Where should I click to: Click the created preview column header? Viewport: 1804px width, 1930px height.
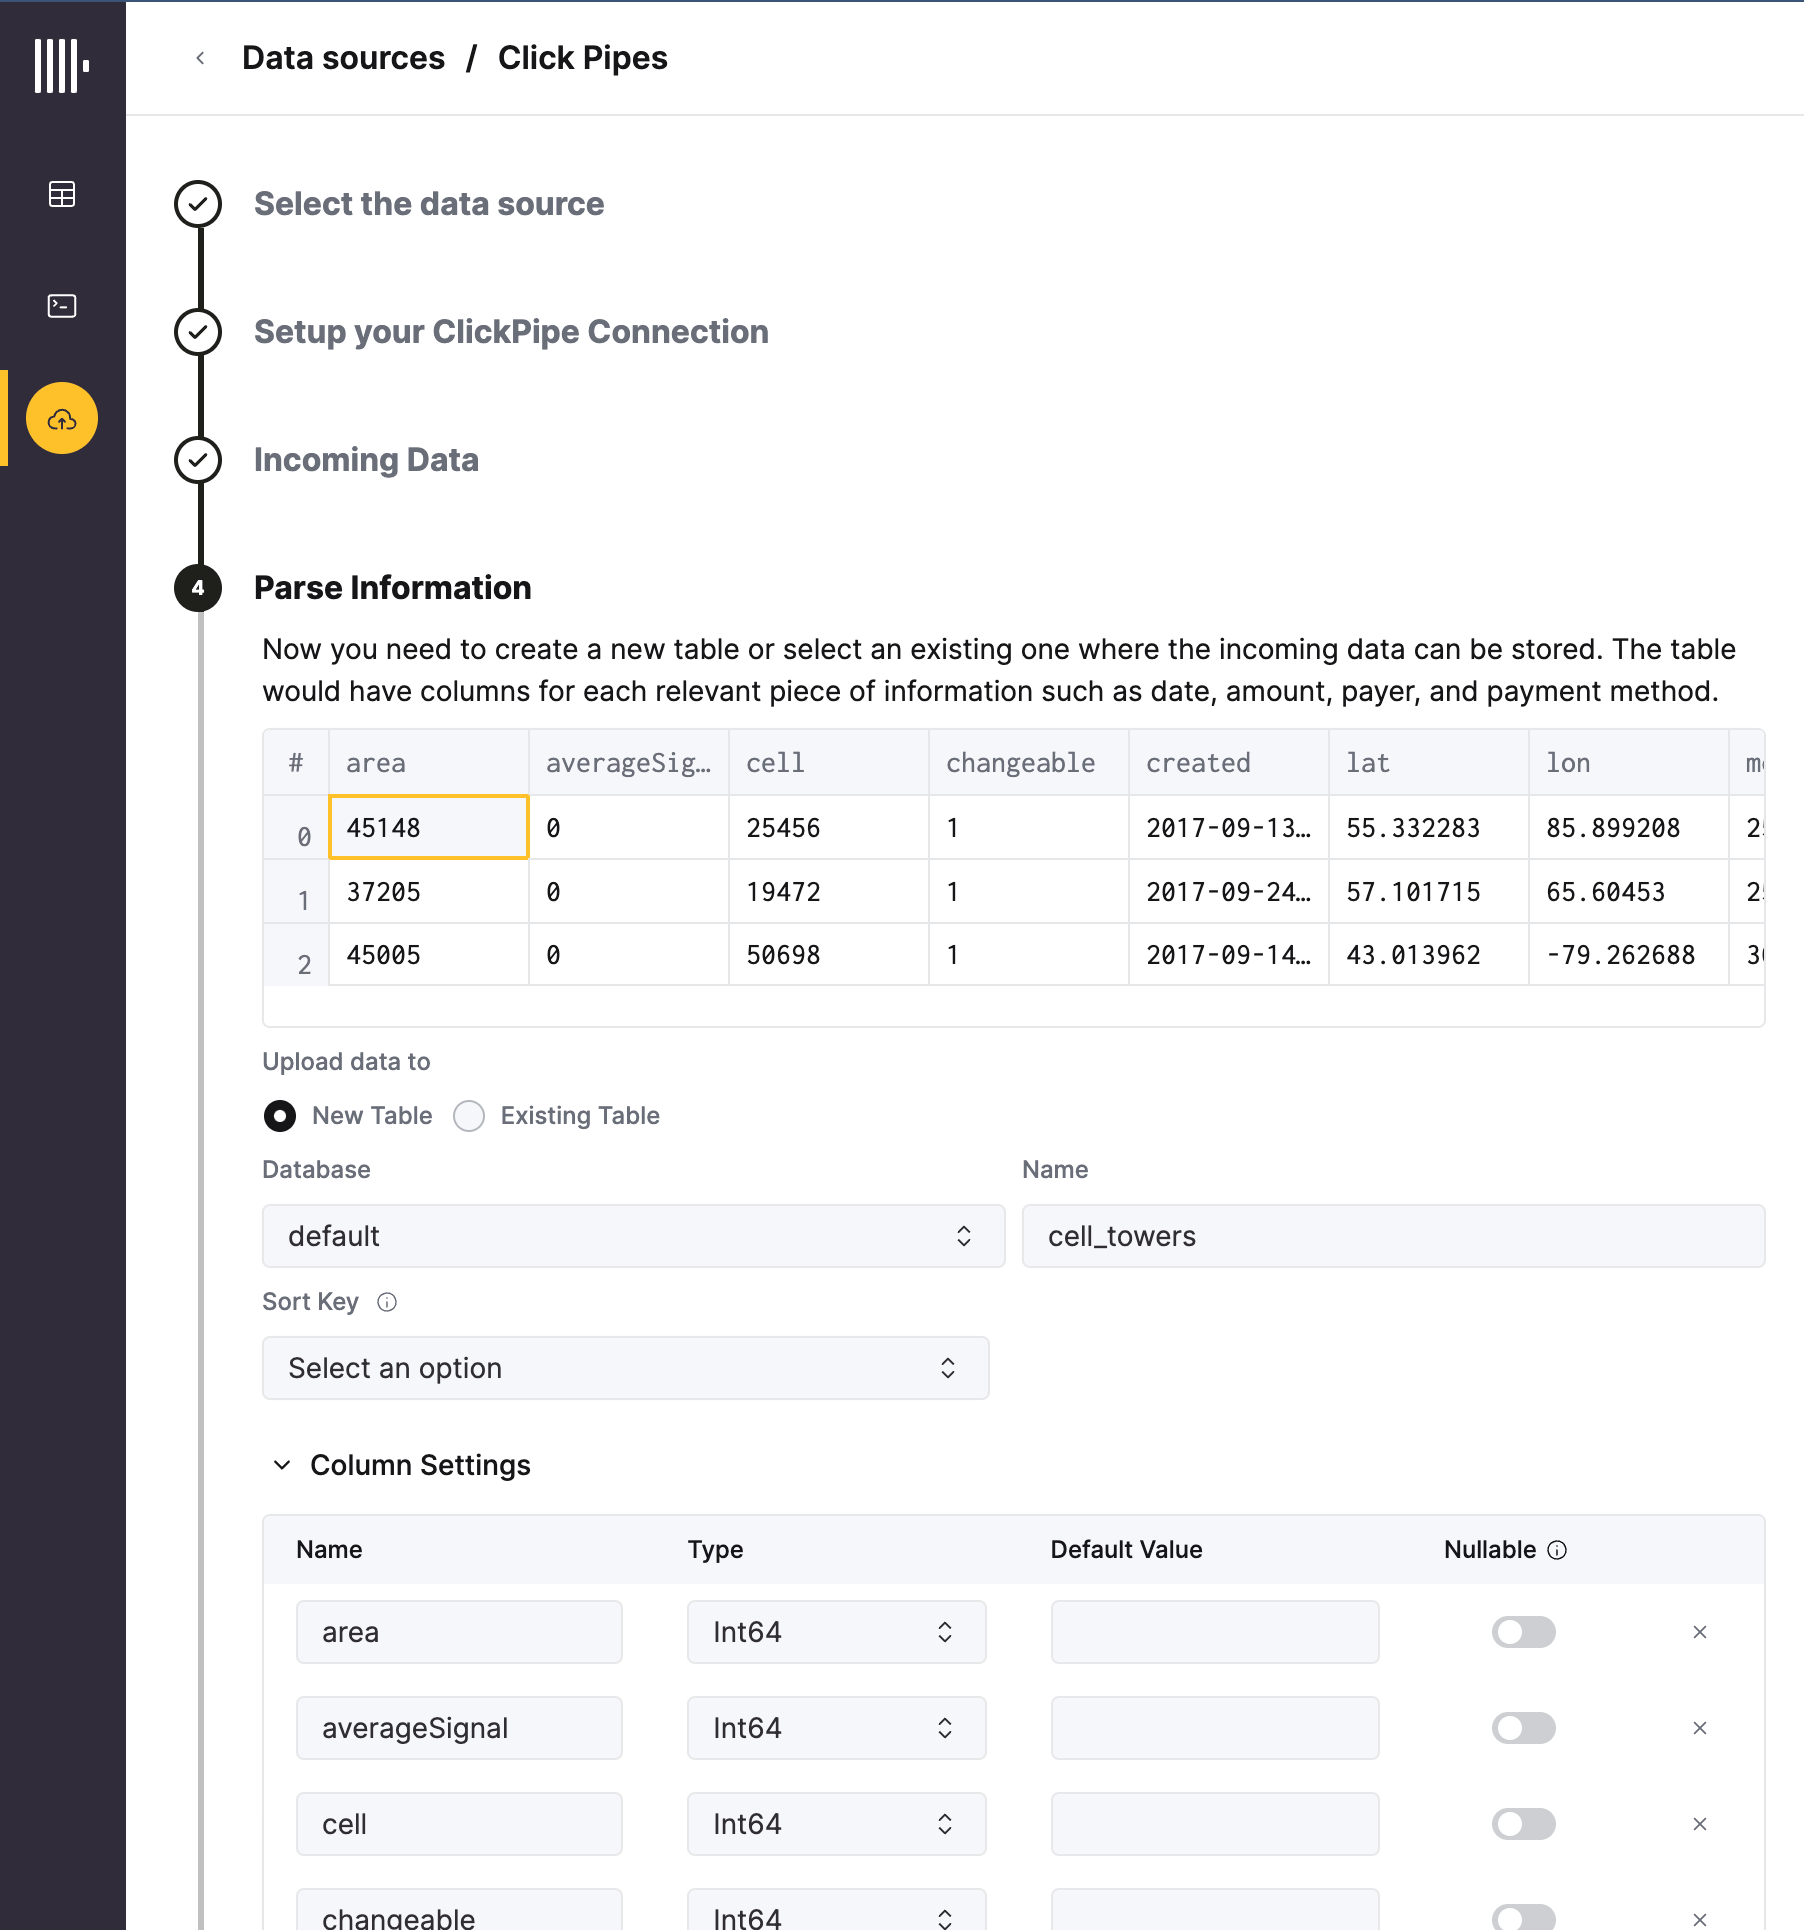(x=1229, y=763)
